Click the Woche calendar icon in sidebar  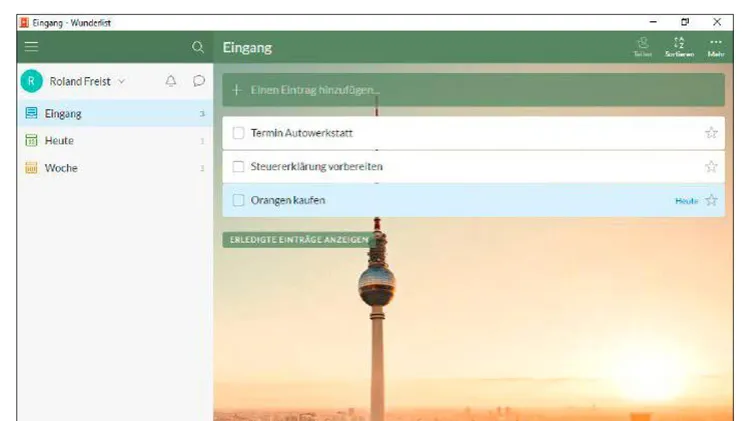(x=31, y=167)
